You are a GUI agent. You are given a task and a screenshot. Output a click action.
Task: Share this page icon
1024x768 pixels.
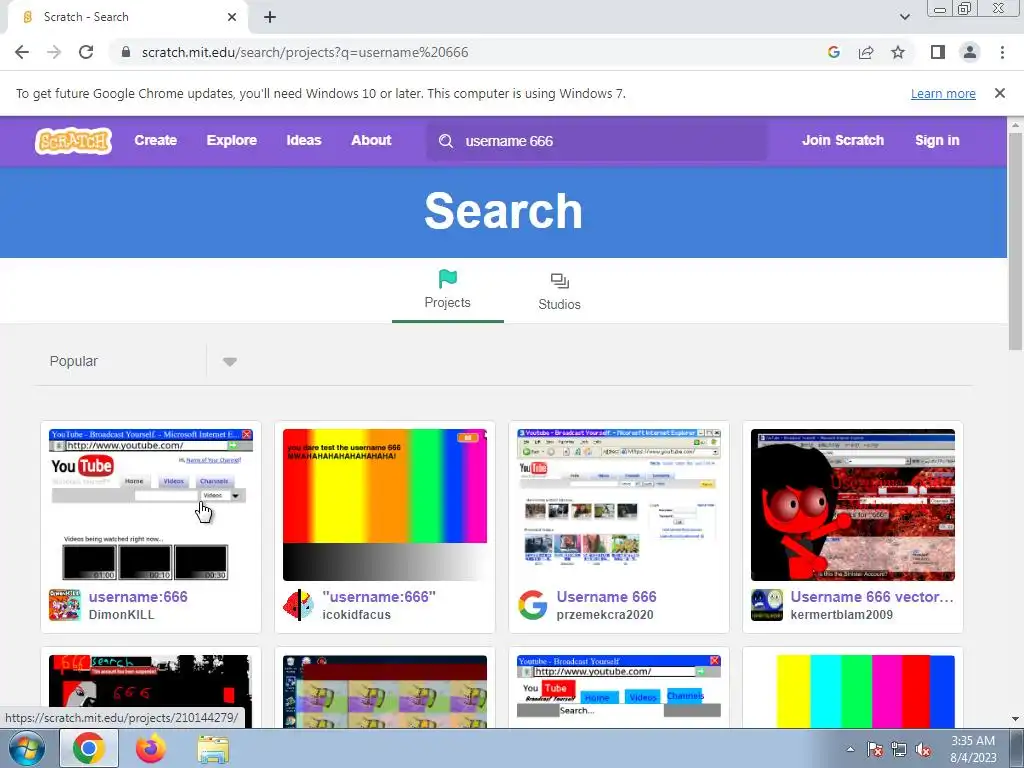[x=866, y=52]
